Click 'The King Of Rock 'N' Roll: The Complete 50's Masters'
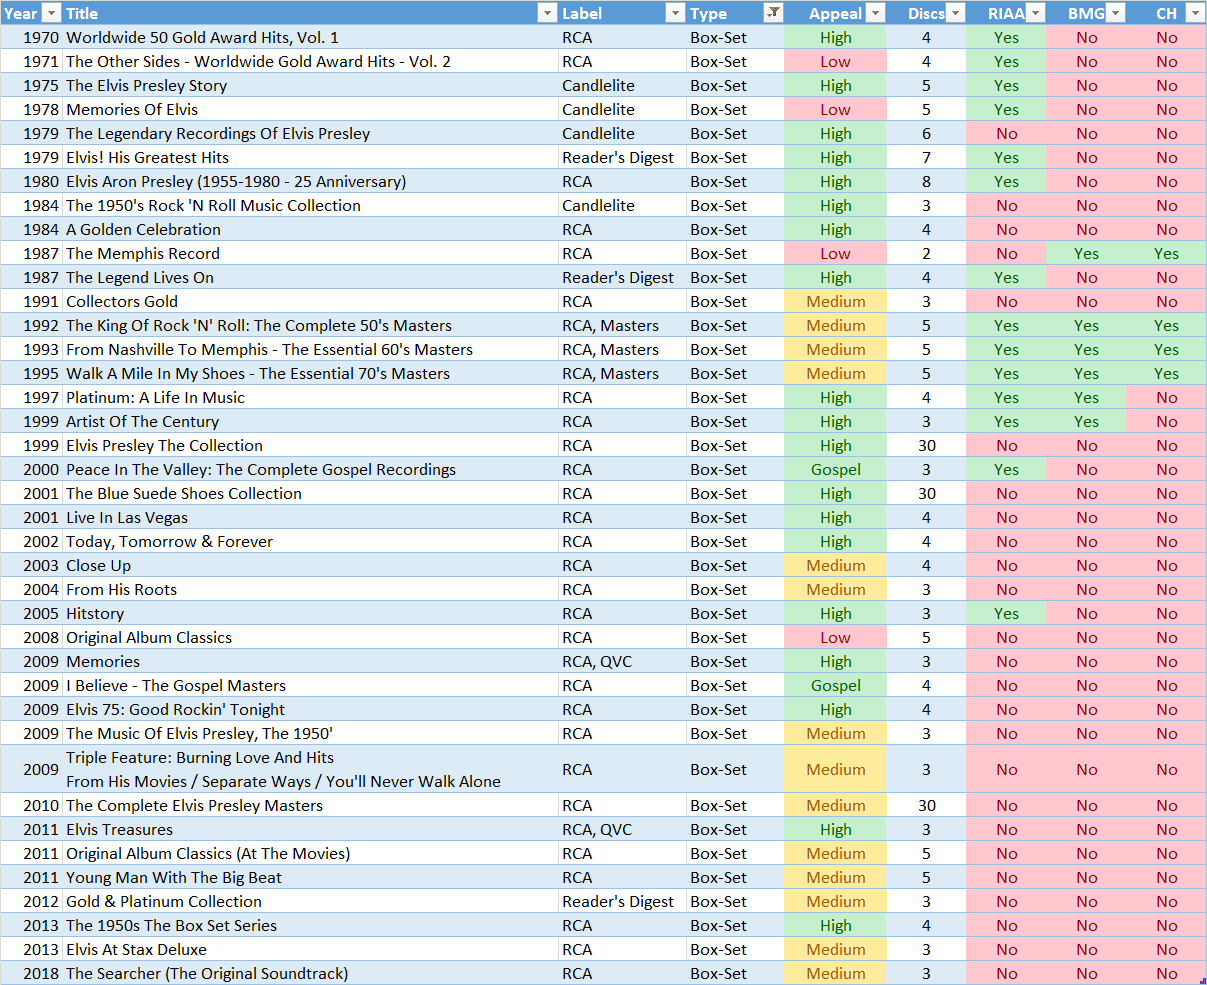The height and width of the screenshot is (985, 1207). (259, 325)
